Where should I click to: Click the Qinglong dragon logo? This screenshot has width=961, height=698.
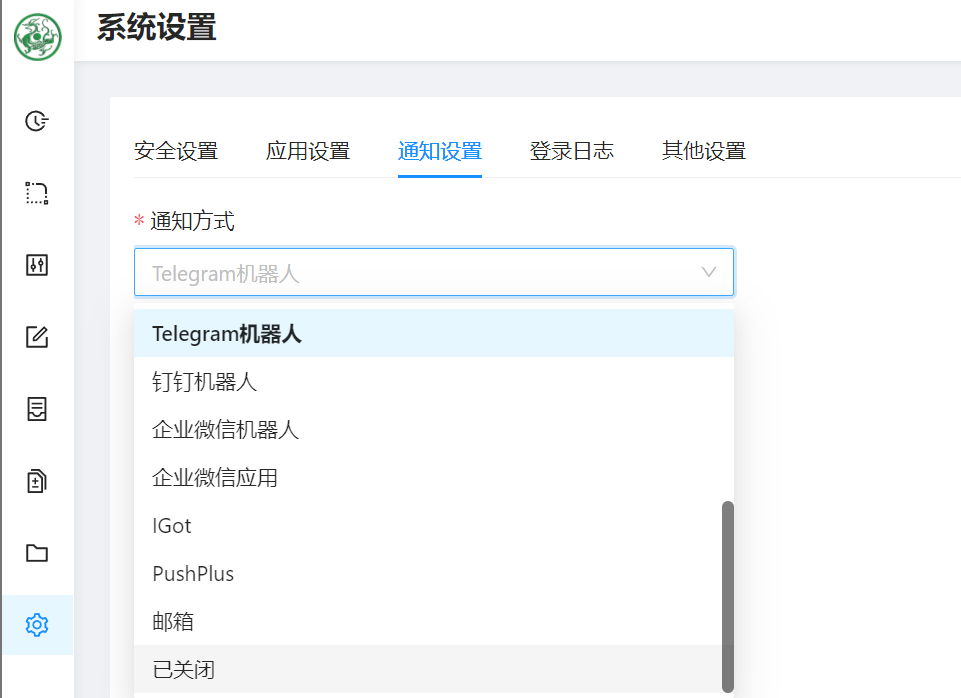point(38,37)
